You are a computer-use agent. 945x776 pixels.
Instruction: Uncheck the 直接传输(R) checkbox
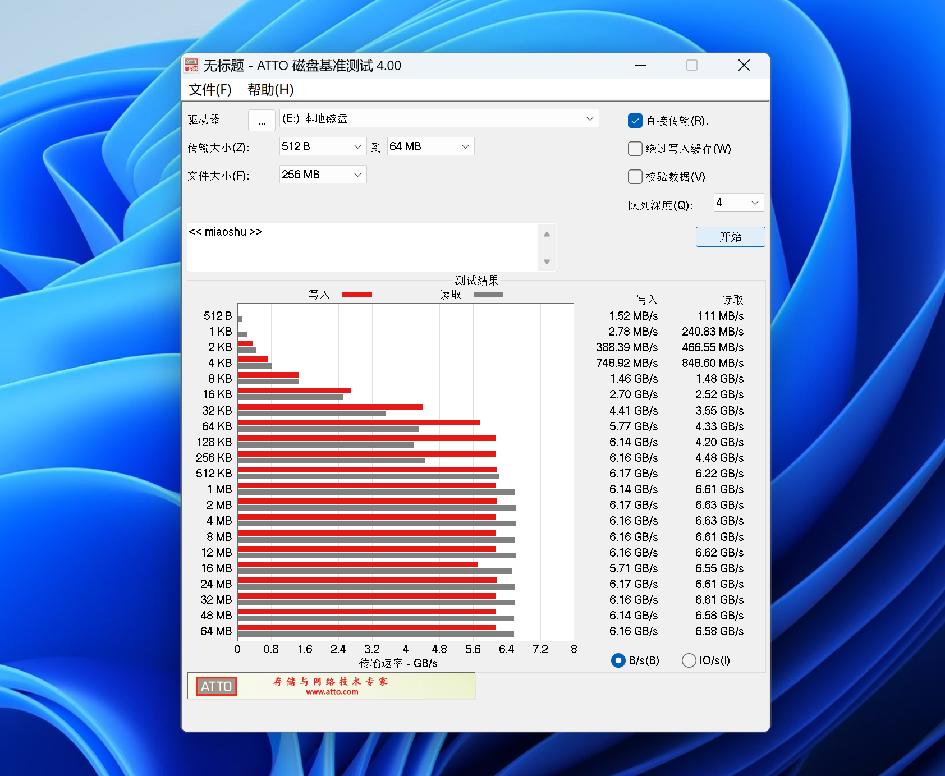point(636,120)
